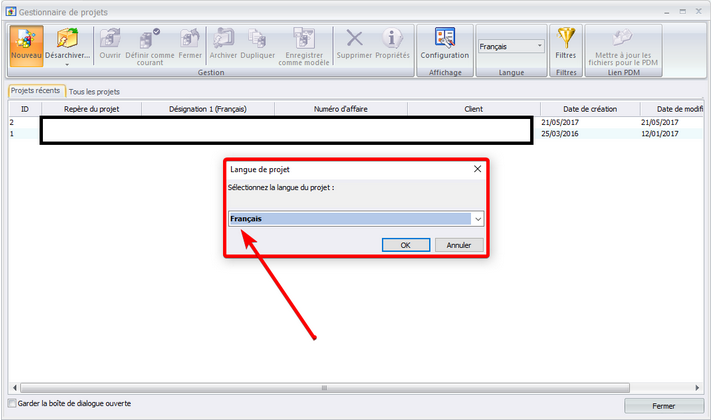Click the scroll left arrow
The image size is (713, 420).
(15, 388)
